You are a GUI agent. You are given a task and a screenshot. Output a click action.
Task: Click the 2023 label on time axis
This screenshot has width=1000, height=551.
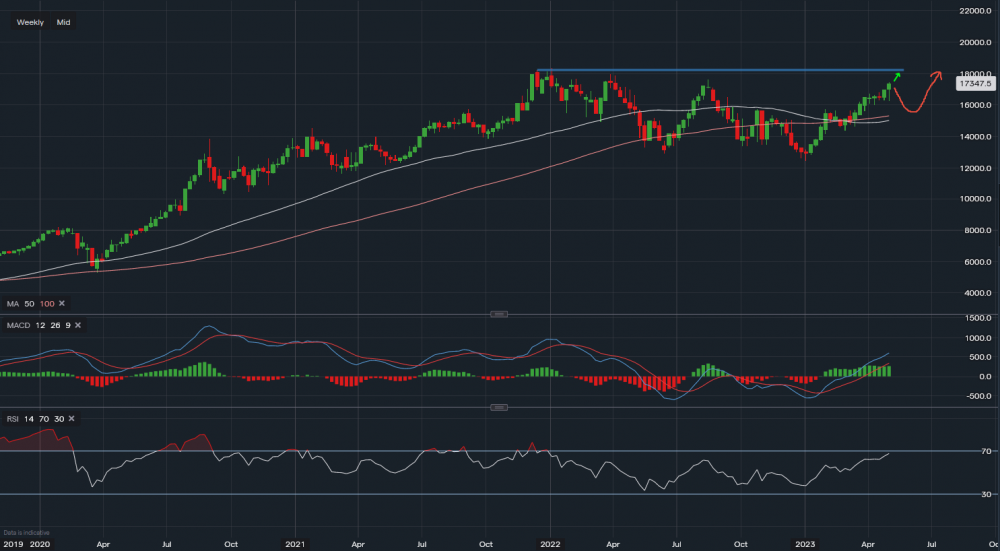point(806,544)
